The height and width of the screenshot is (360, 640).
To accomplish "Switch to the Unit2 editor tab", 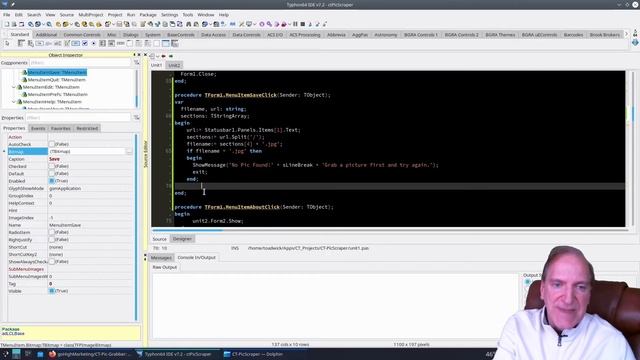I will (x=174, y=65).
